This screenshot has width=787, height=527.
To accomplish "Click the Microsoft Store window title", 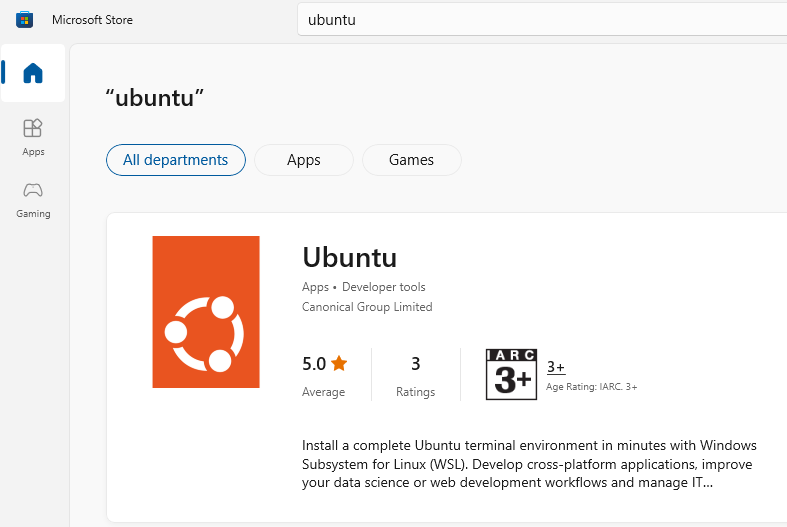I will [92, 20].
